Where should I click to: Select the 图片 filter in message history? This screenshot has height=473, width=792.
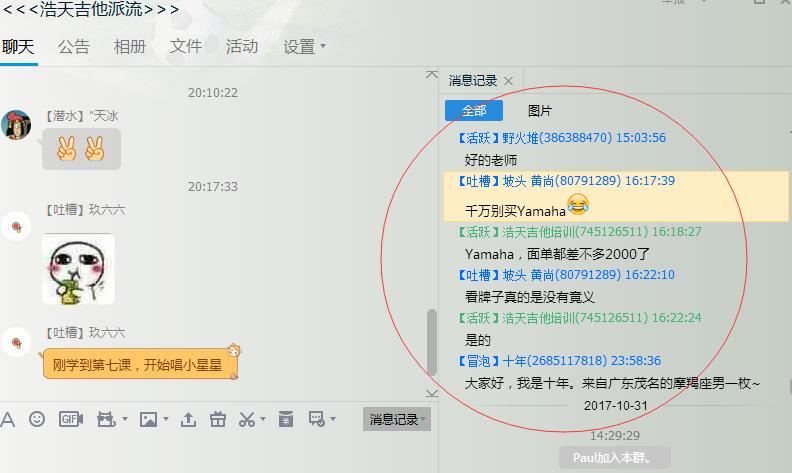[x=540, y=111]
